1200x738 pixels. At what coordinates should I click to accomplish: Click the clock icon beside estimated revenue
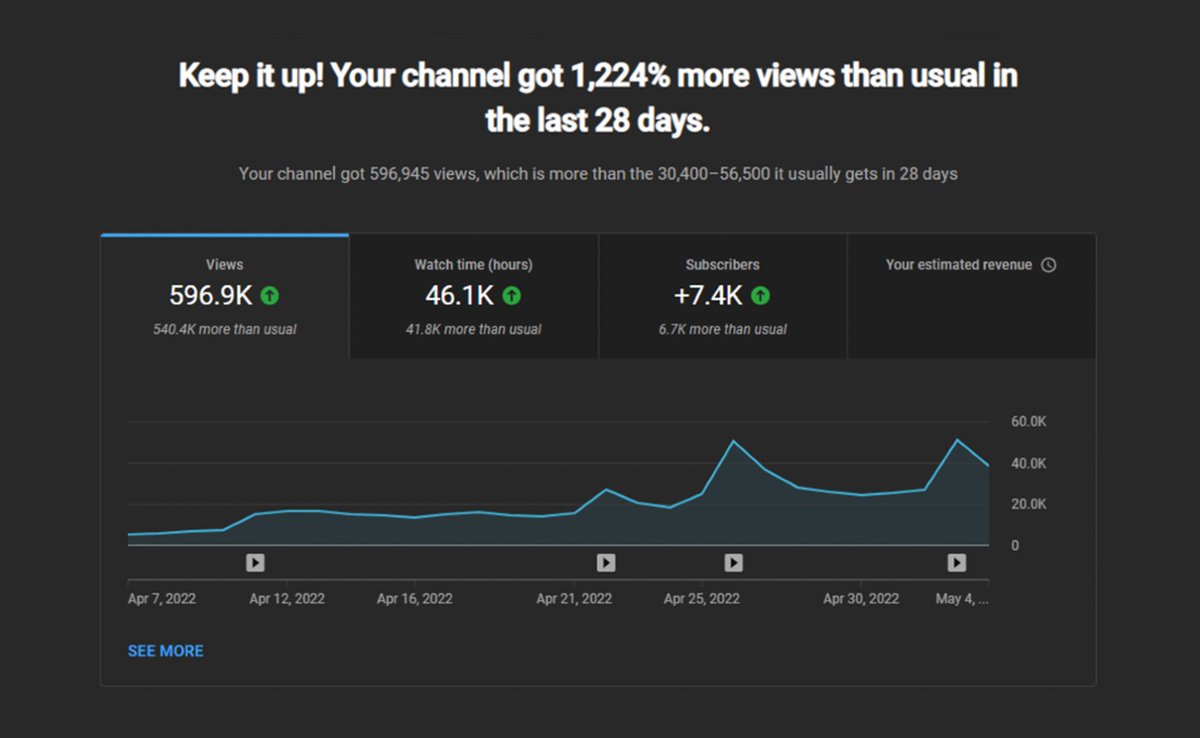1048,265
